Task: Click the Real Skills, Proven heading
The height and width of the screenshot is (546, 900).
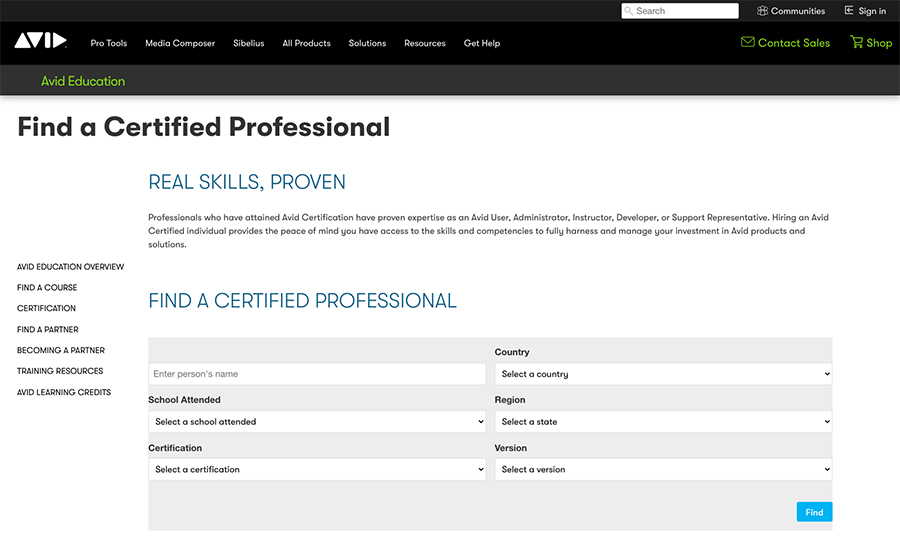Action: [247, 182]
